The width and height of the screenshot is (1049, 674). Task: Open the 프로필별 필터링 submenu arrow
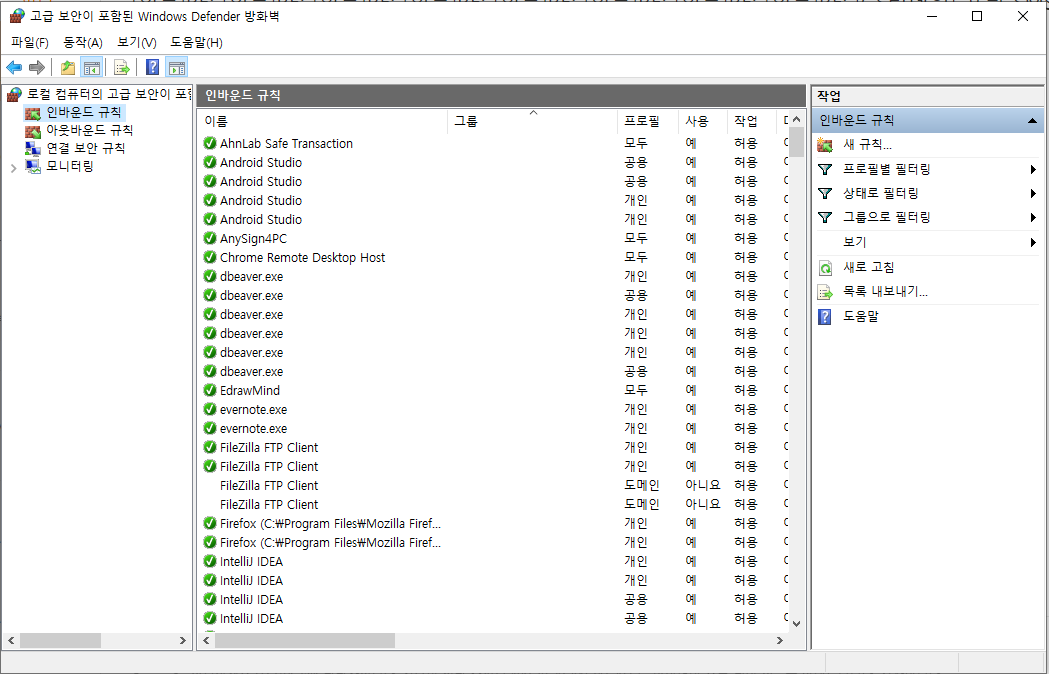pos(1034,169)
